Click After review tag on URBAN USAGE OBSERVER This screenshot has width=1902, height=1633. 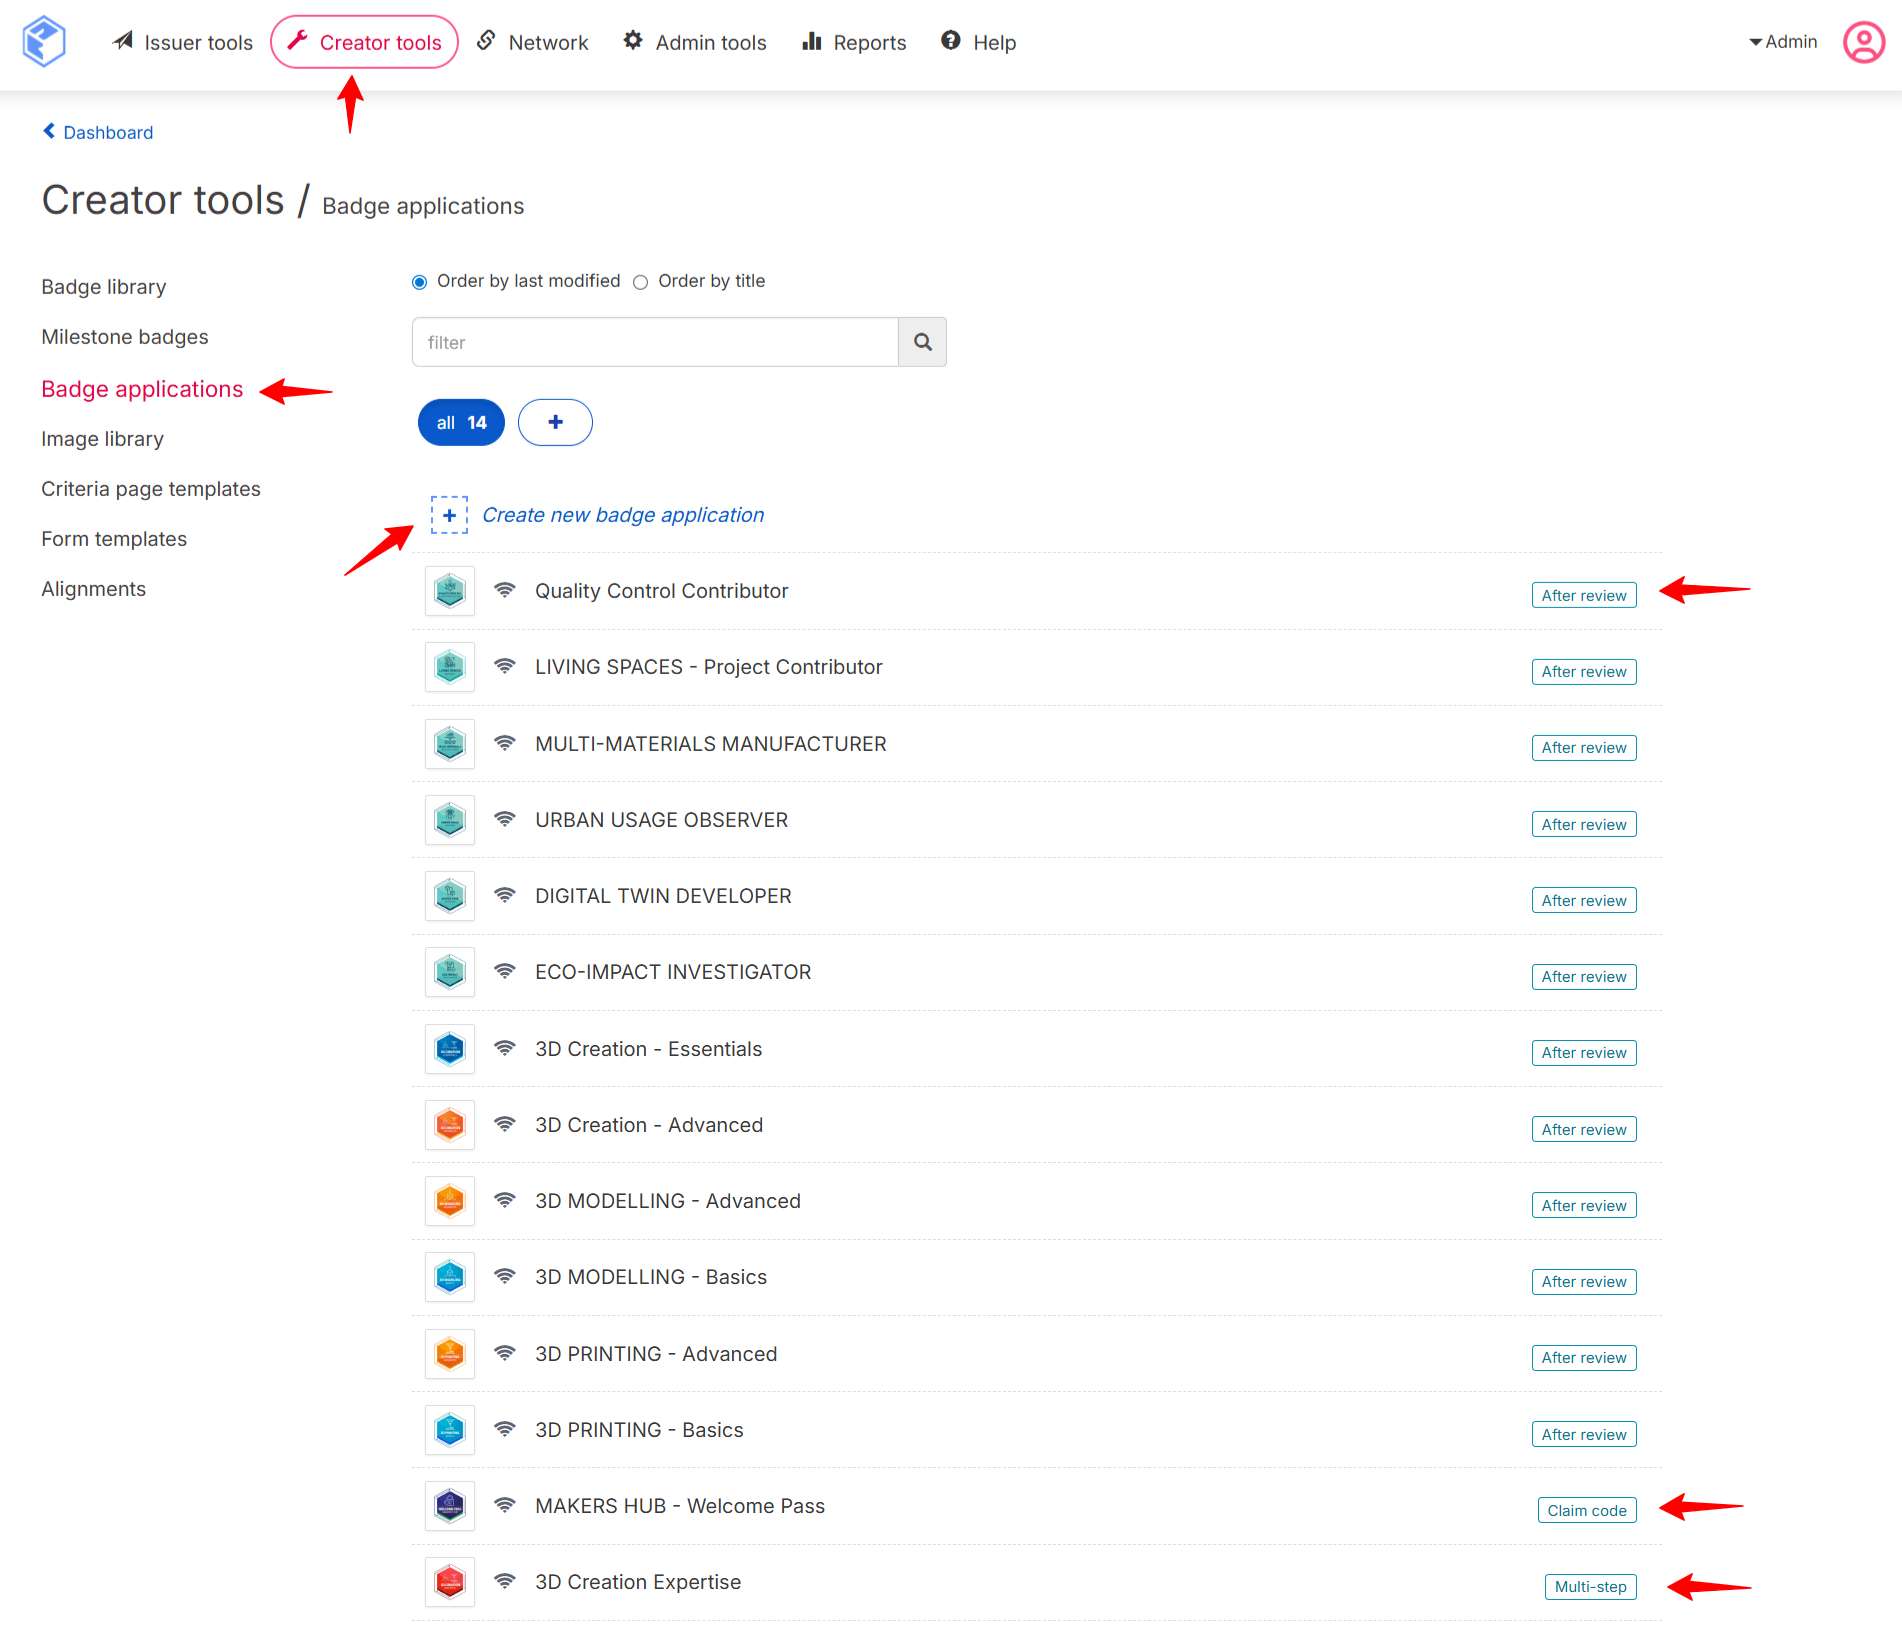click(x=1584, y=824)
